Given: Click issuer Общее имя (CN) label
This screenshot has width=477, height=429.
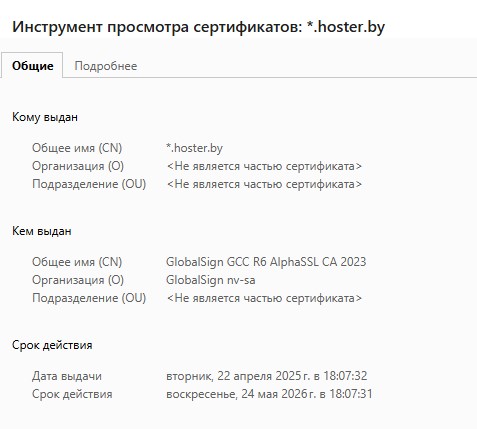Looking at the screenshot, I should [x=77, y=262].
